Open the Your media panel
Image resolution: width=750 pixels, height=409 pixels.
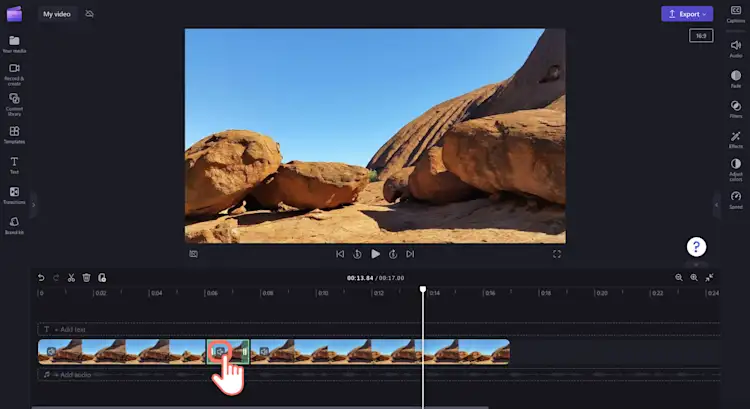tap(15, 43)
